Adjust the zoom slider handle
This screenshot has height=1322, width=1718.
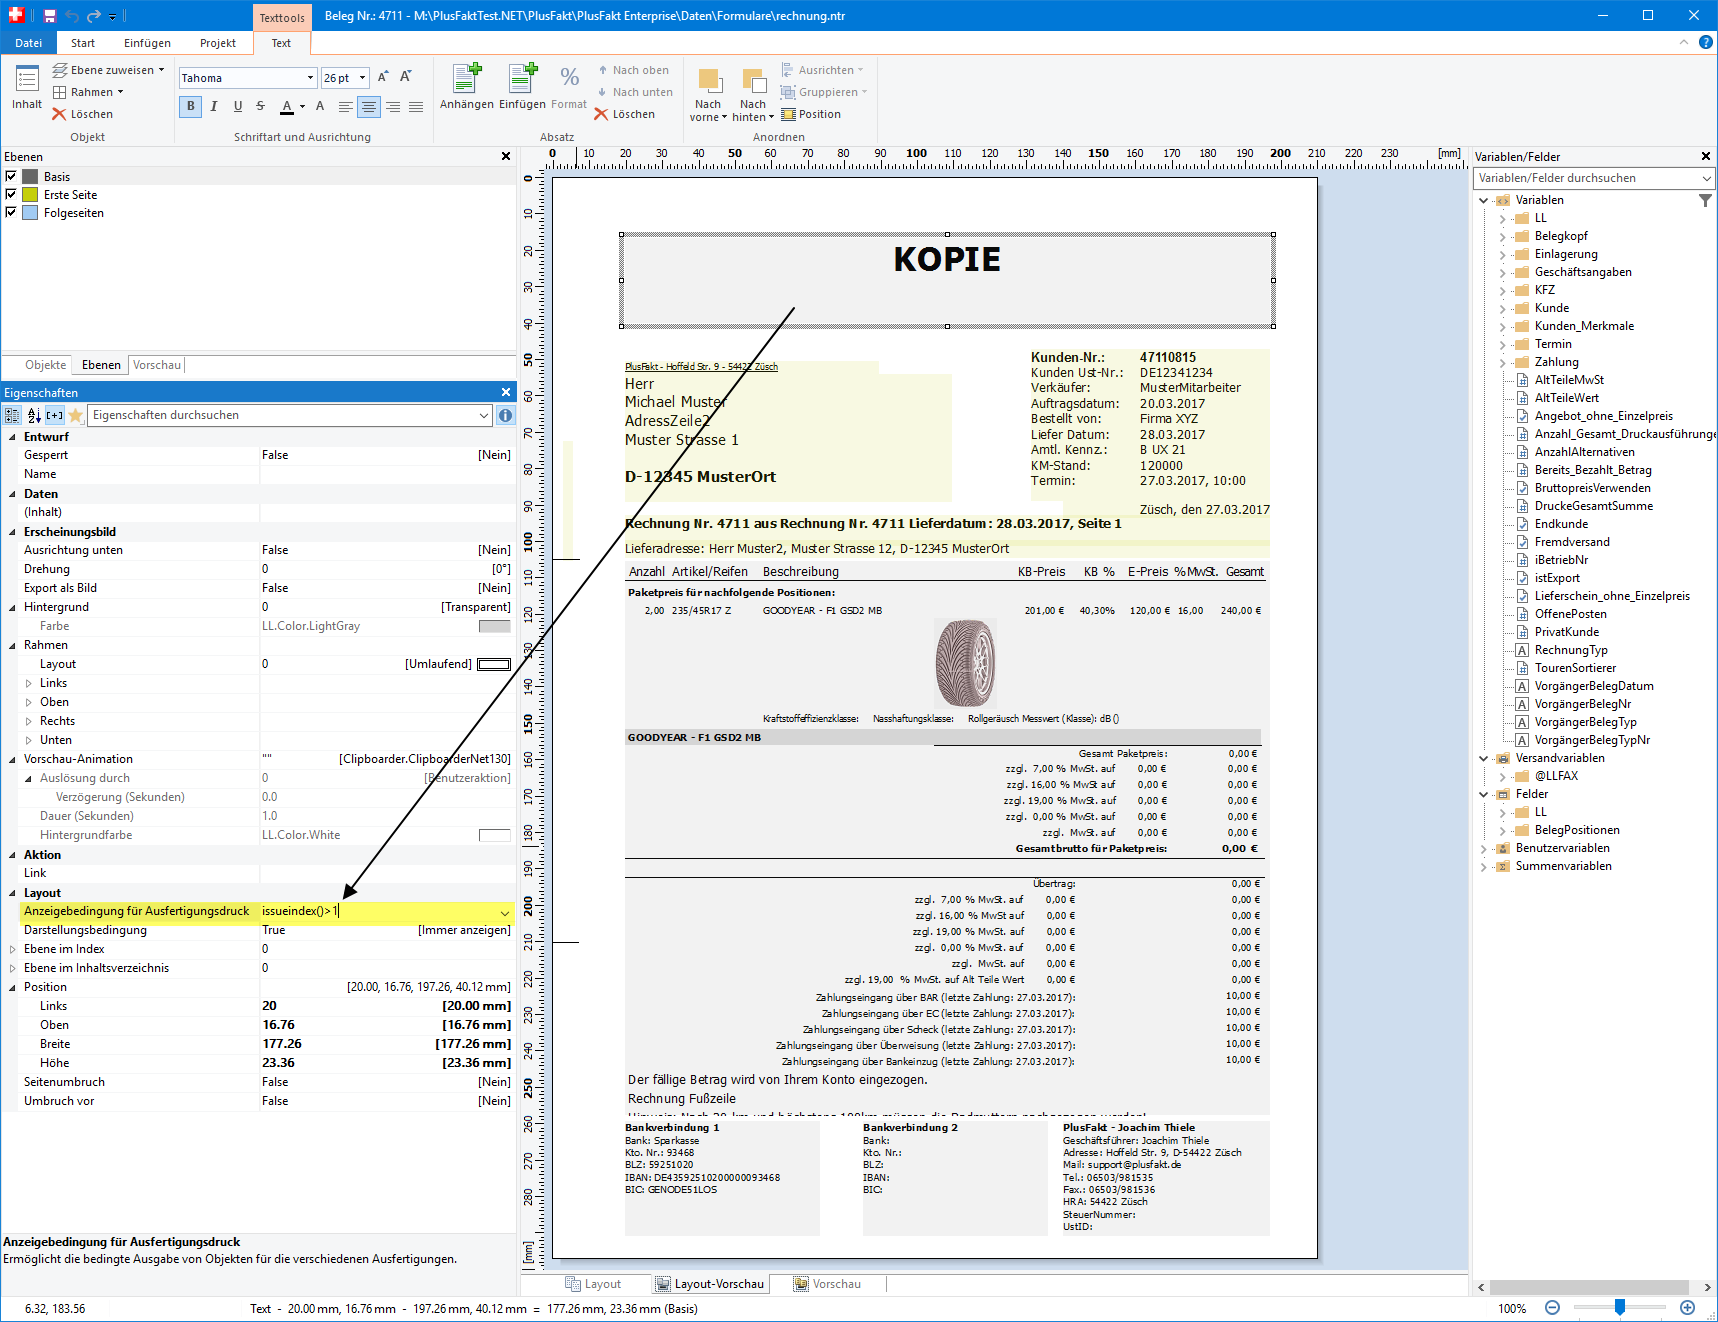[x=1619, y=1307]
